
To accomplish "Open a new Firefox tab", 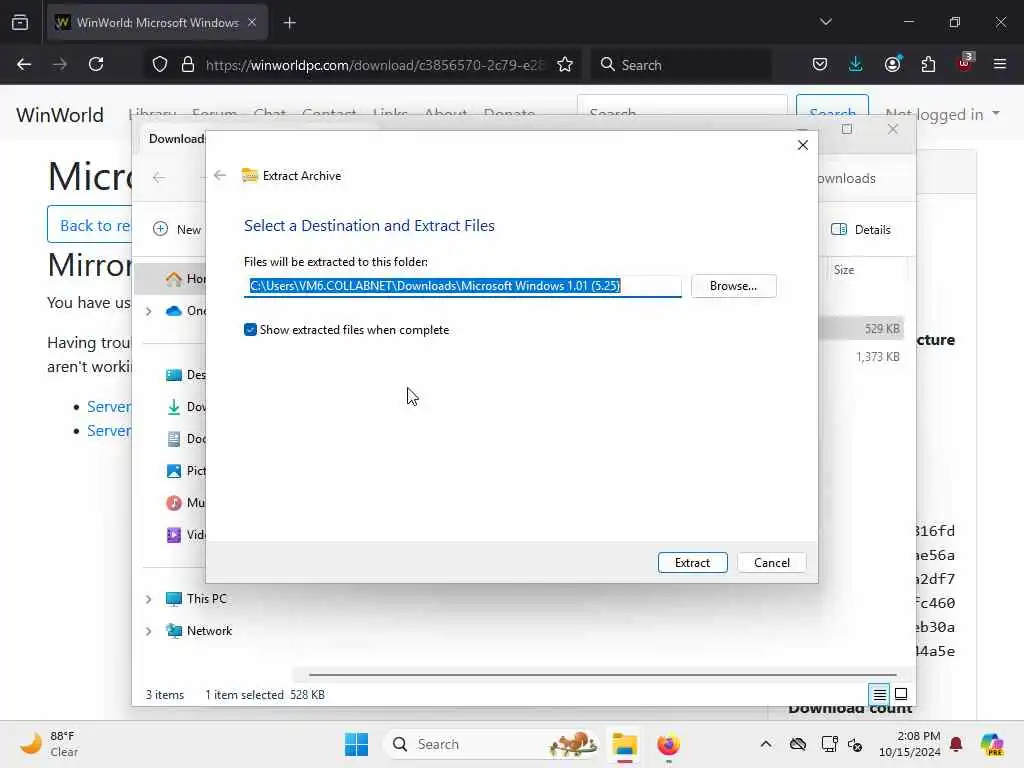I will pos(290,23).
